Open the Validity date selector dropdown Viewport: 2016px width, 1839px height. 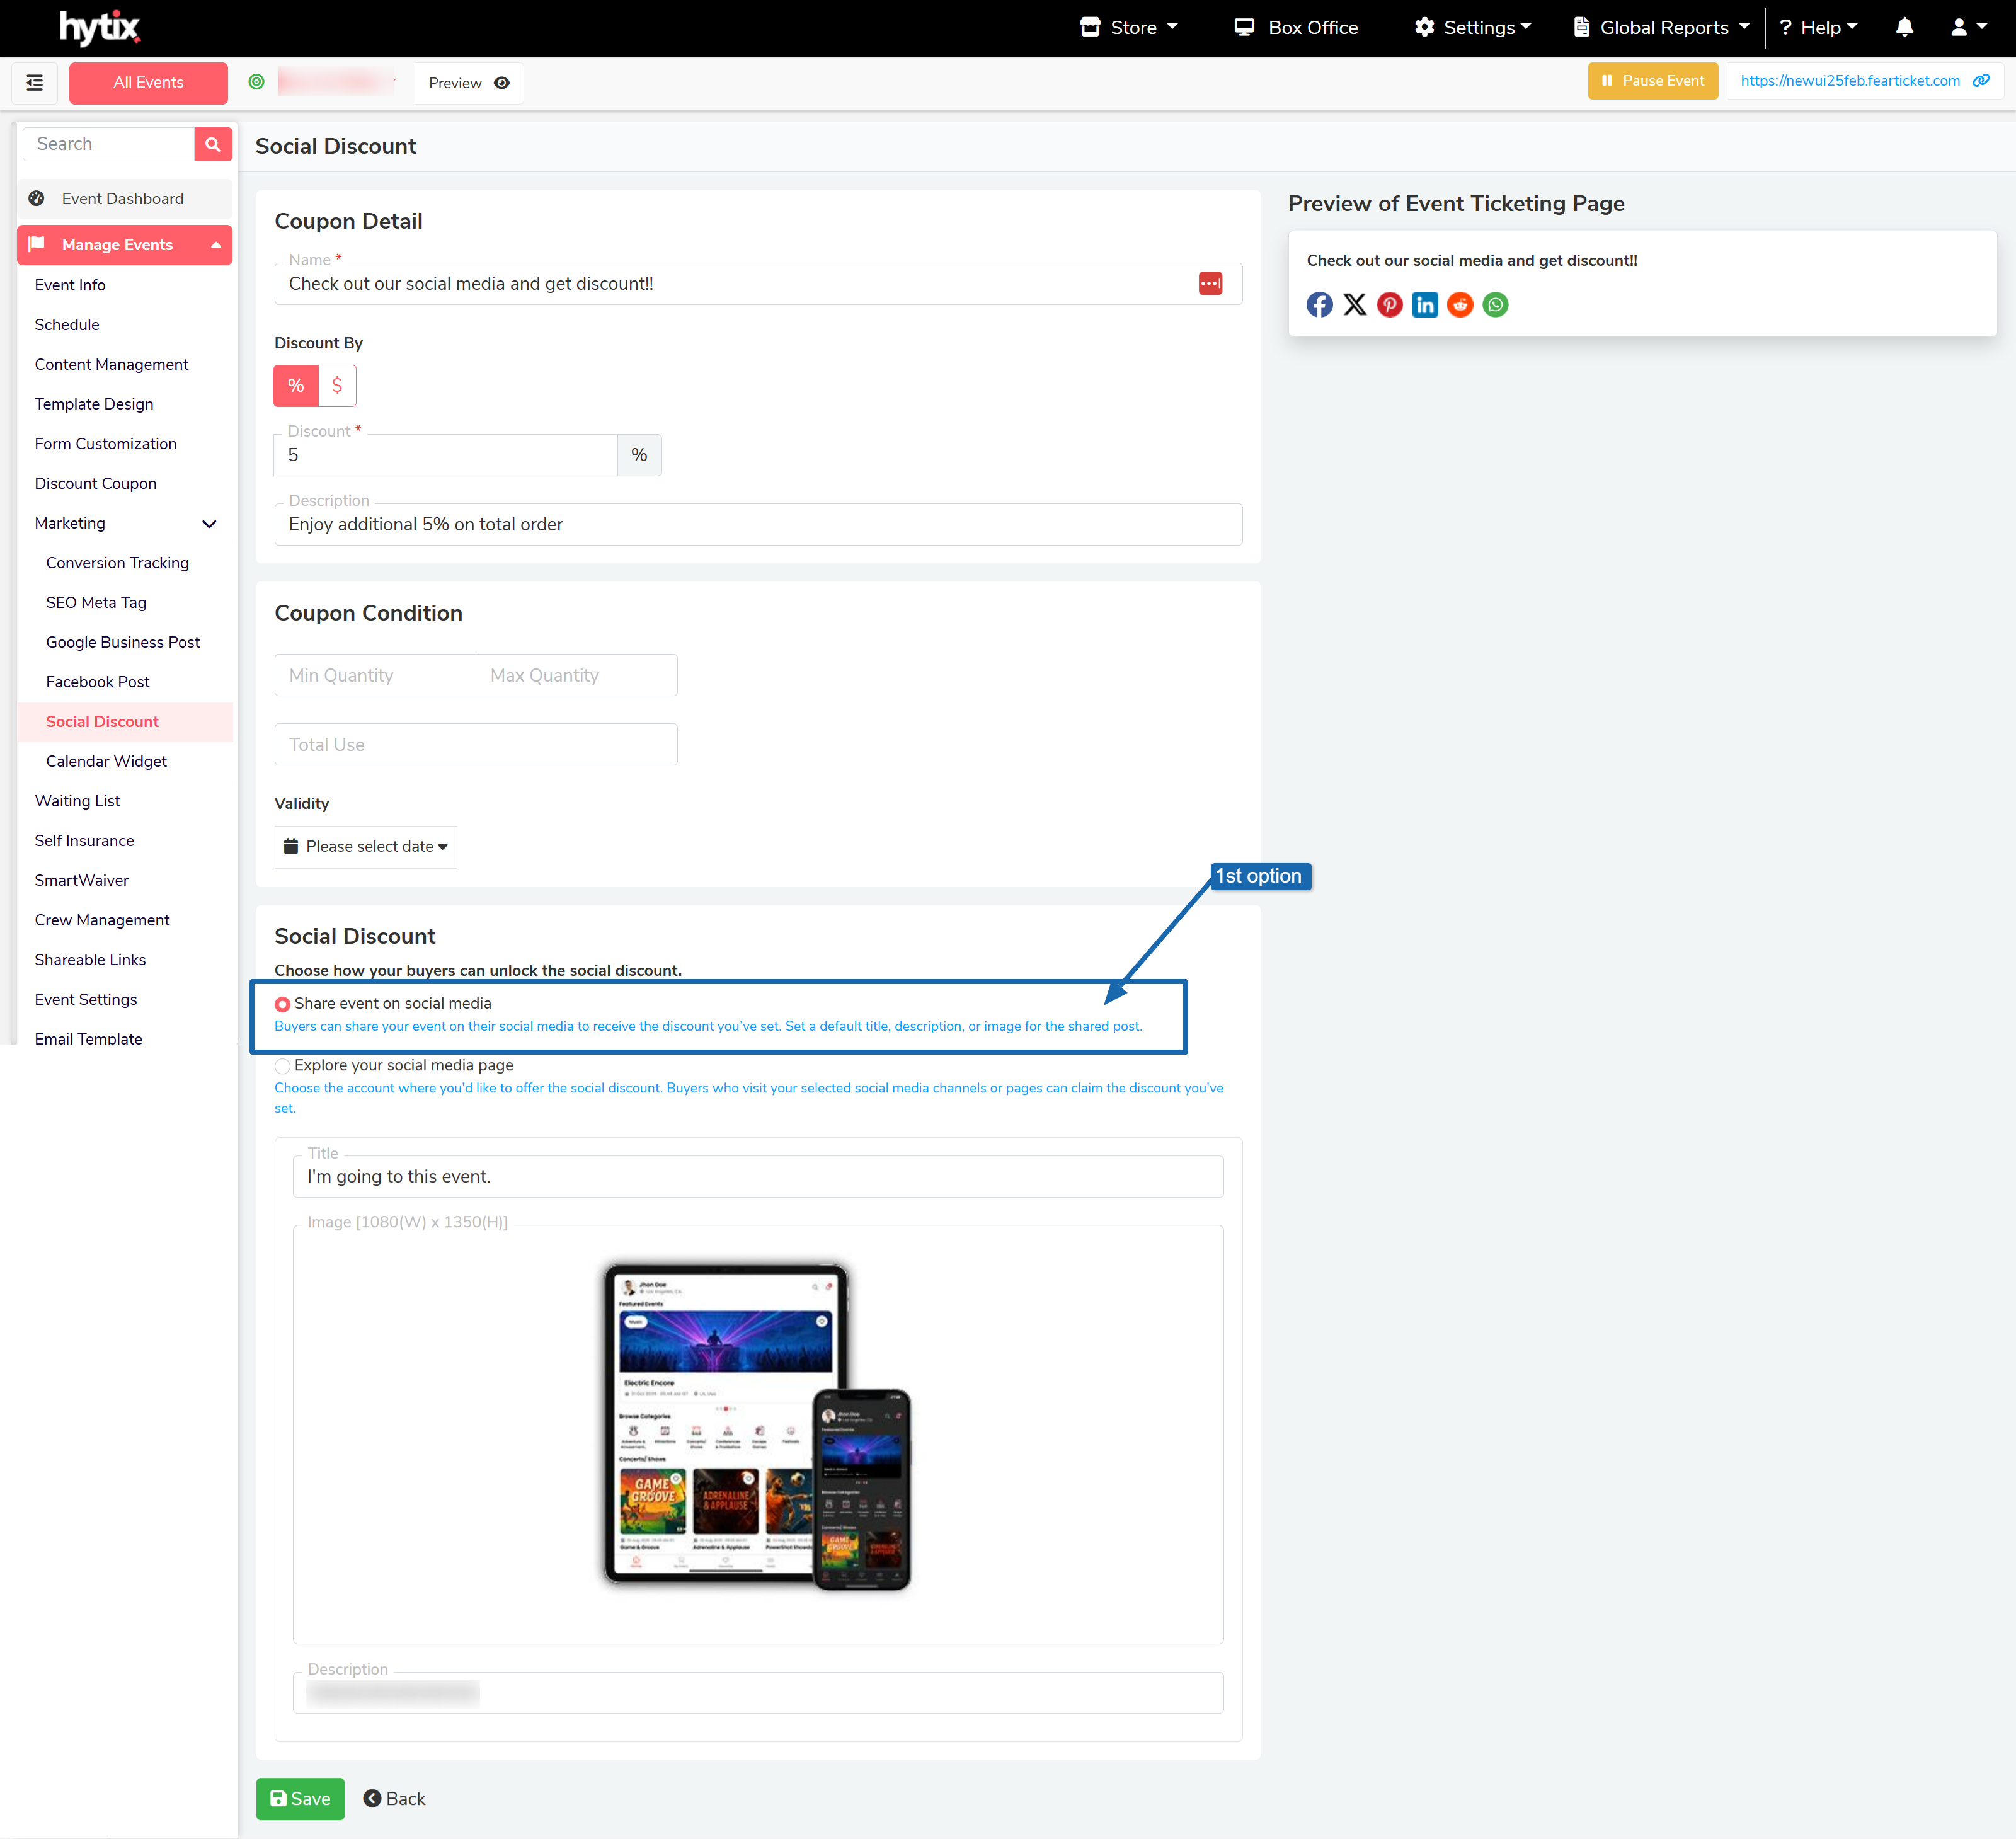coord(366,847)
